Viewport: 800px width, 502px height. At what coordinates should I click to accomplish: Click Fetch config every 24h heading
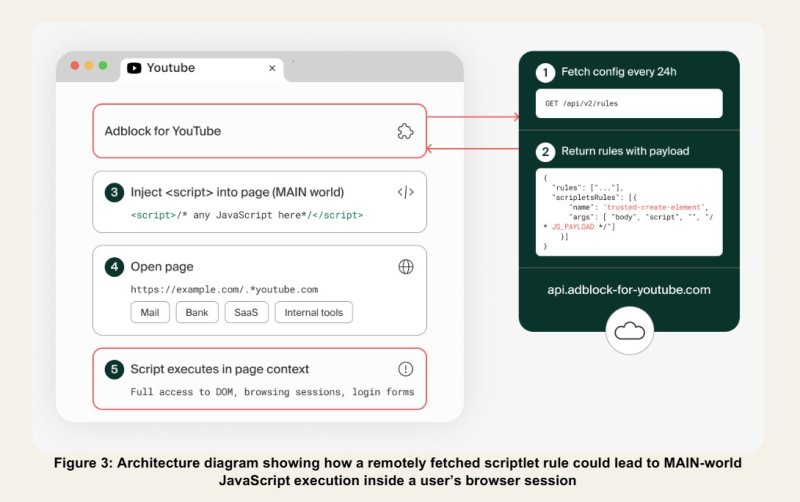point(619,72)
